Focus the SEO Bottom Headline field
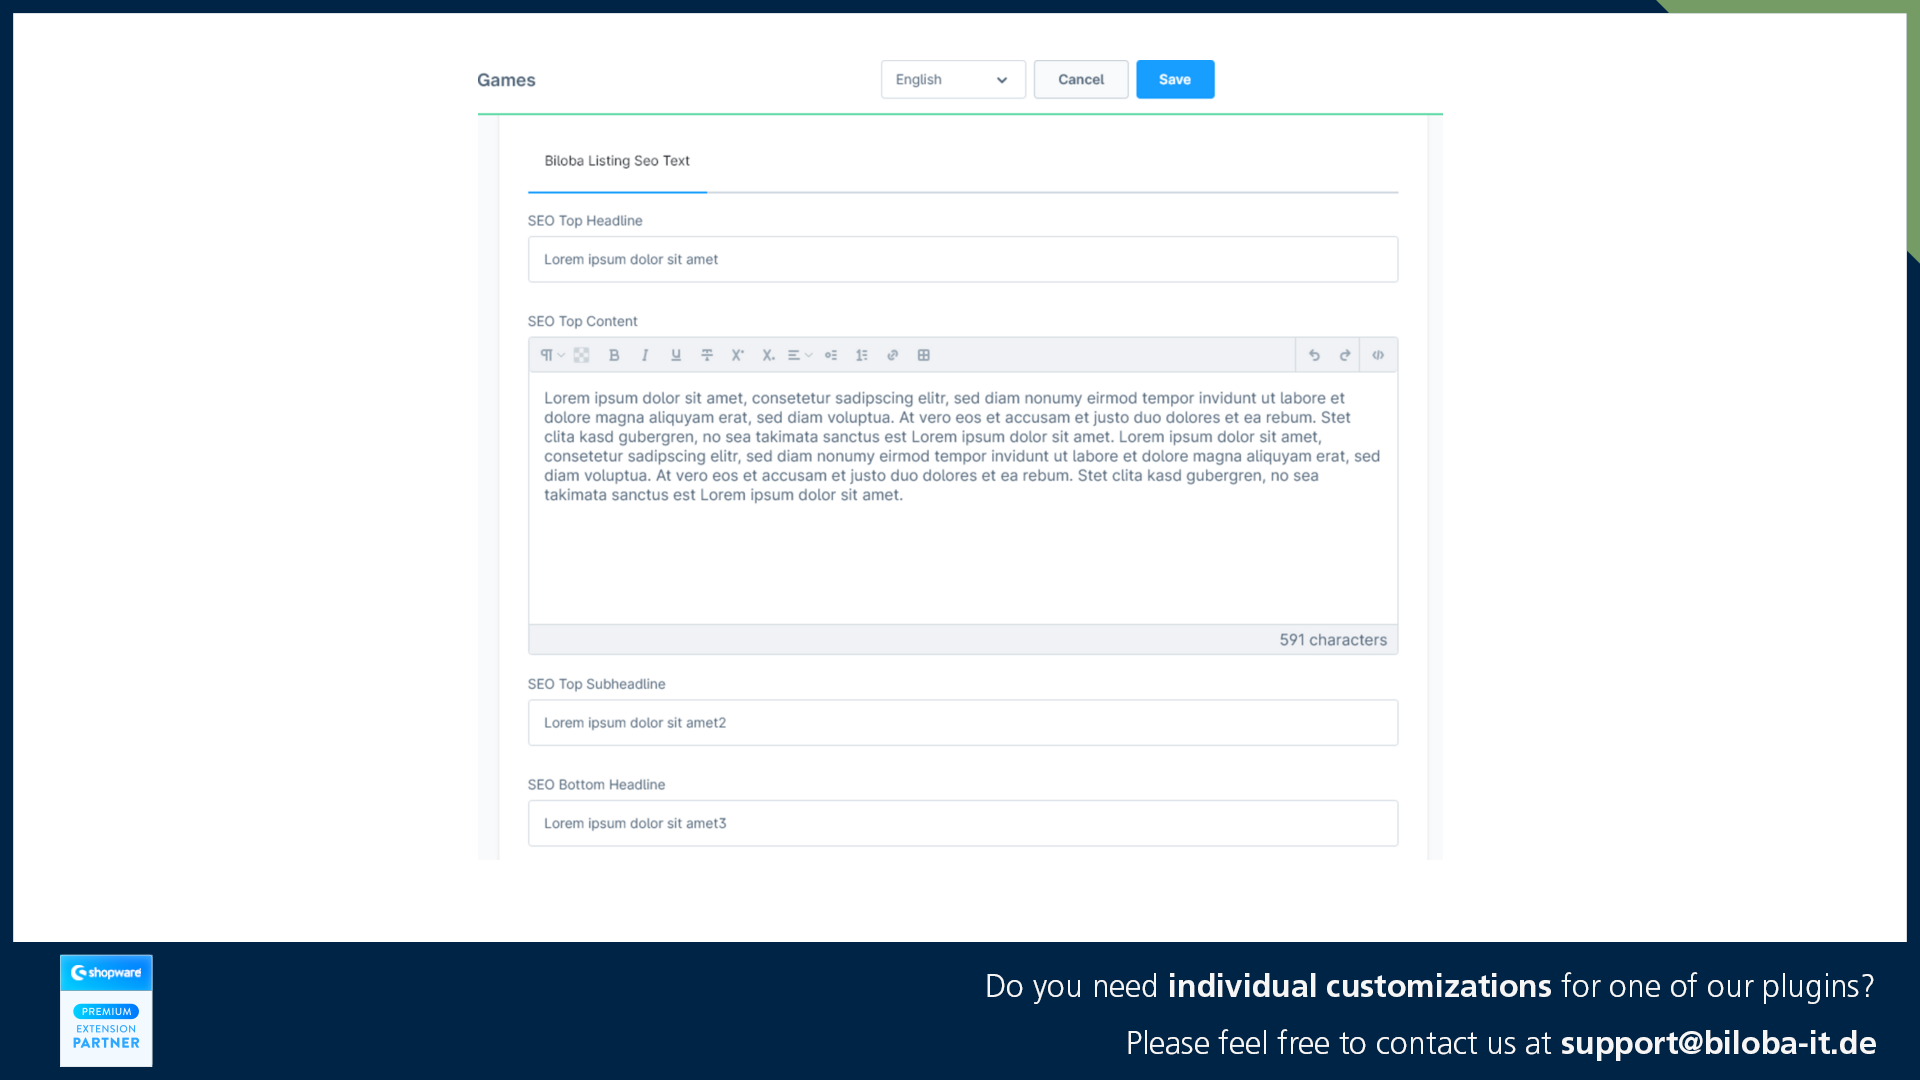The height and width of the screenshot is (1080, 1920). click(963, 823)
